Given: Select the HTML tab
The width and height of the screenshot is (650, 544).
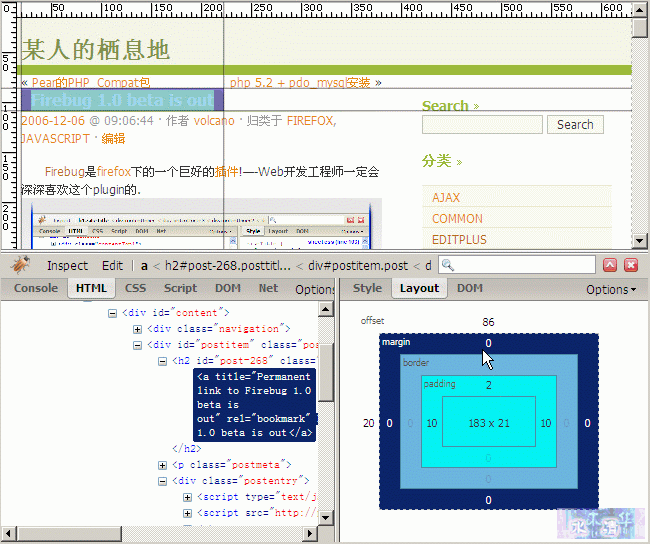Looking at the screenshot, I should [91, 288].
